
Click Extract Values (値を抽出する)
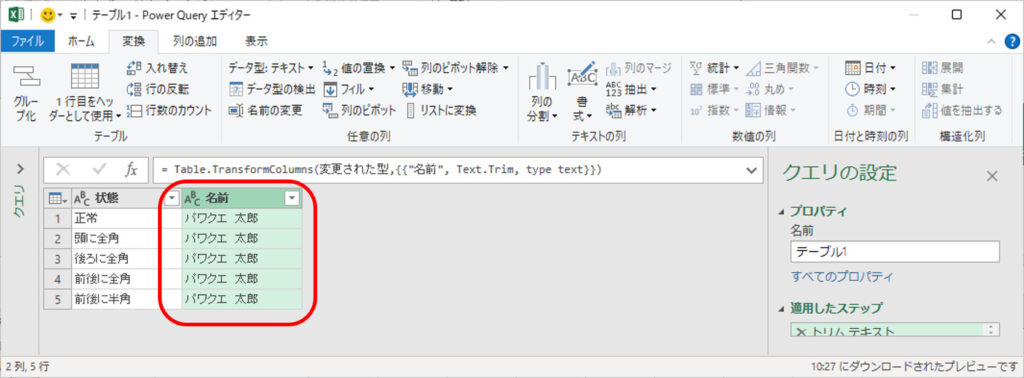tap(961, 110)
